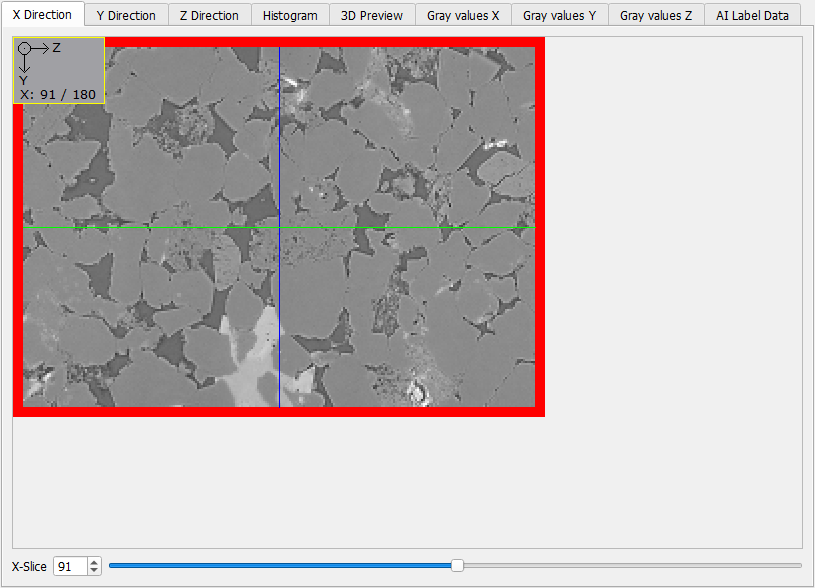Image resolution: width=815 pixels, height=588 pixels.
Task: Click the X: 91 / 180 slice counter
Action: coord(58,94)
